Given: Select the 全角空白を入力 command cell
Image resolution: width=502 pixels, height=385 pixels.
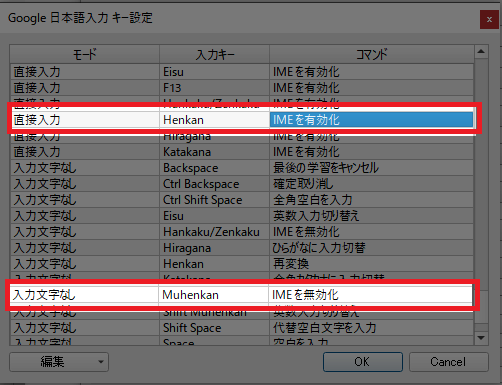Looking at the screenshot, I should pos(371,200).
